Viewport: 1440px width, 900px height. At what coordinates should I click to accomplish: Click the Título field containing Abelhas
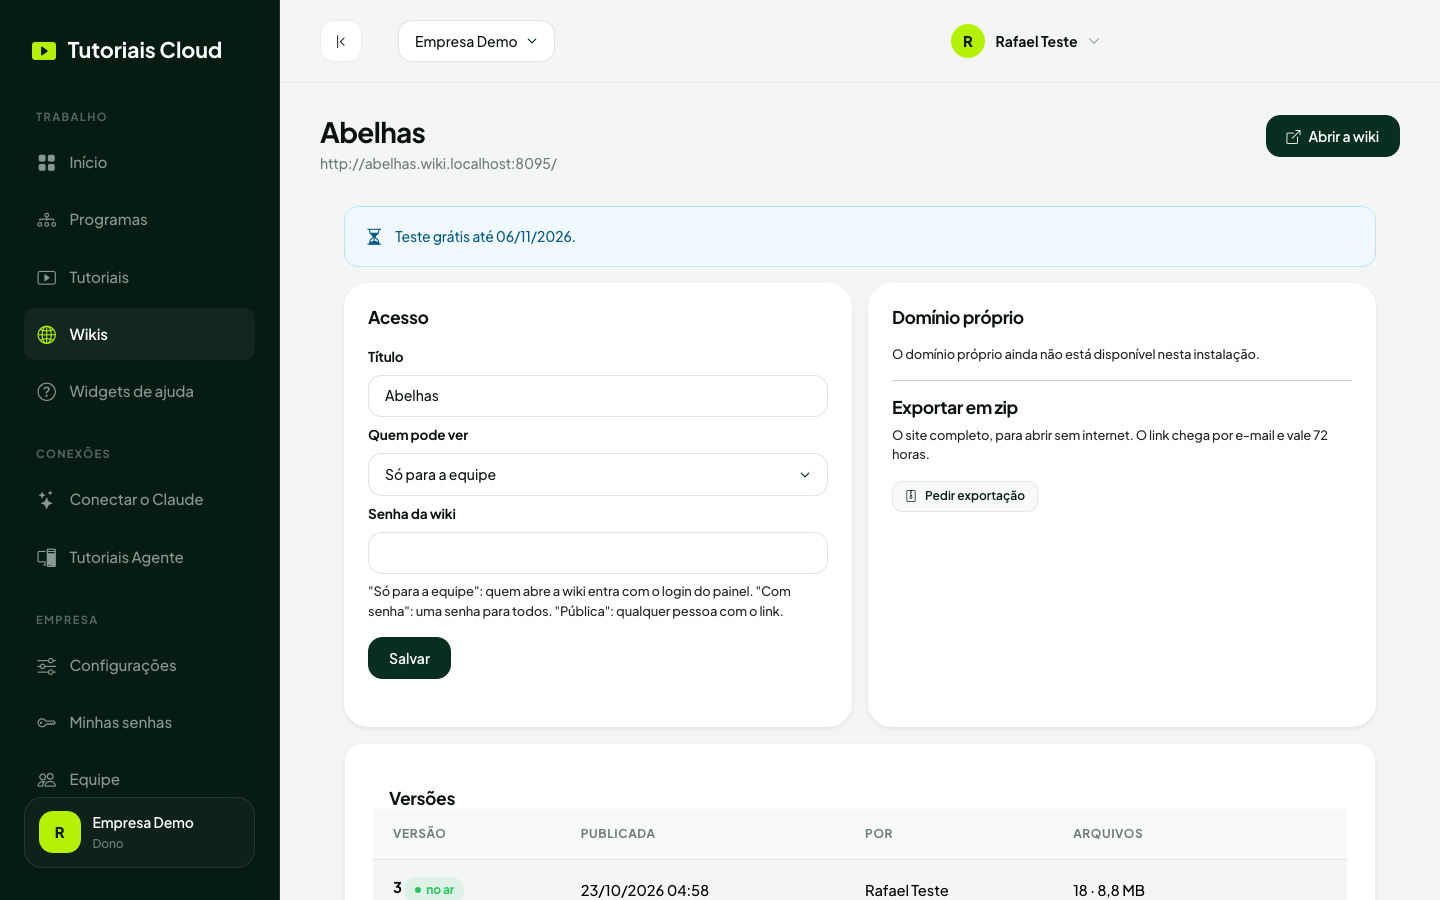click(x=598, y=396)
